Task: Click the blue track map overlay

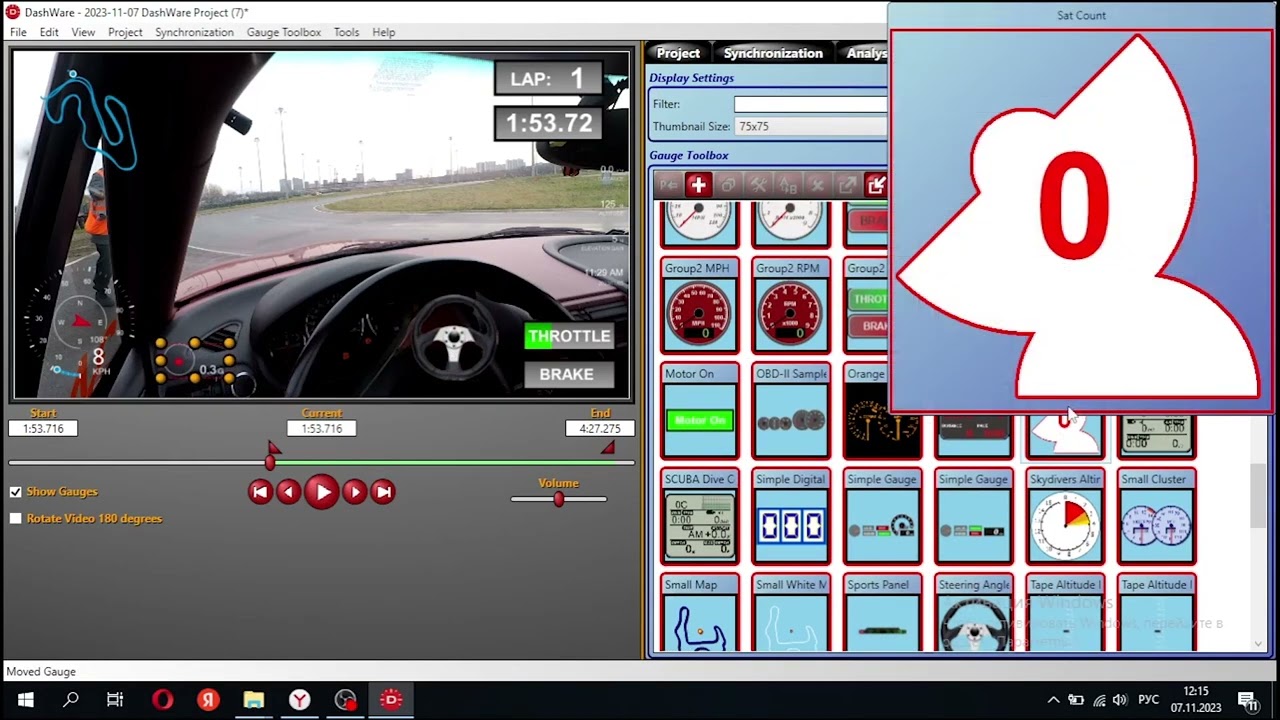Action: [92, 118]
